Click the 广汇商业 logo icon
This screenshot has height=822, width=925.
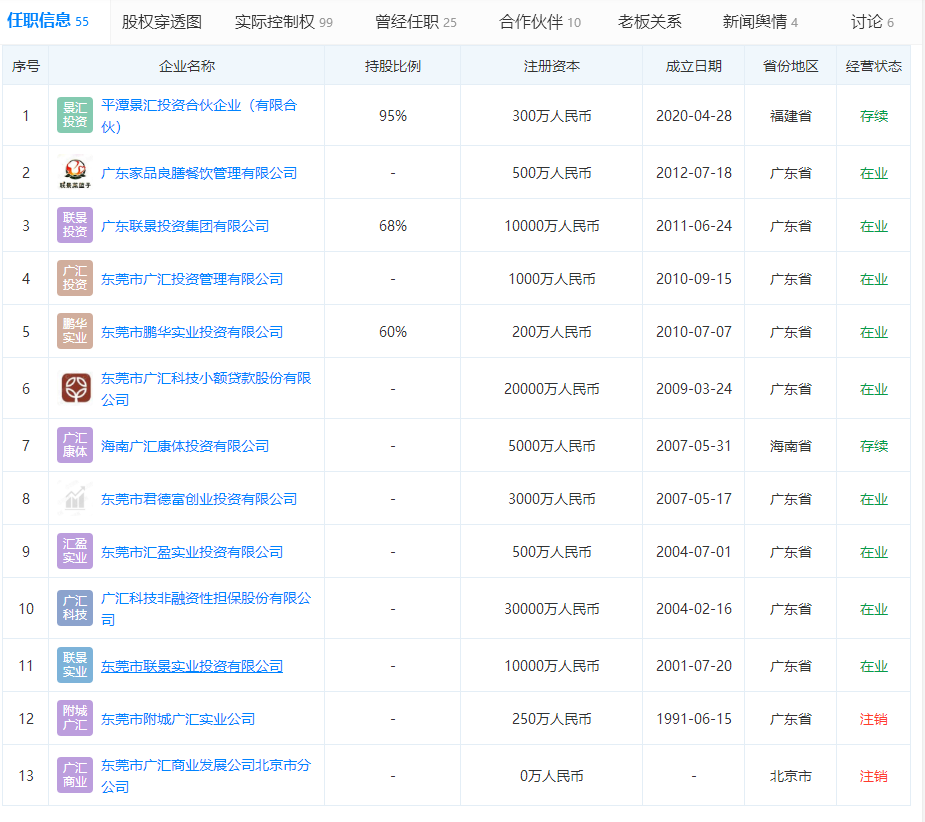pyautogui.click(x=75, y=775)
